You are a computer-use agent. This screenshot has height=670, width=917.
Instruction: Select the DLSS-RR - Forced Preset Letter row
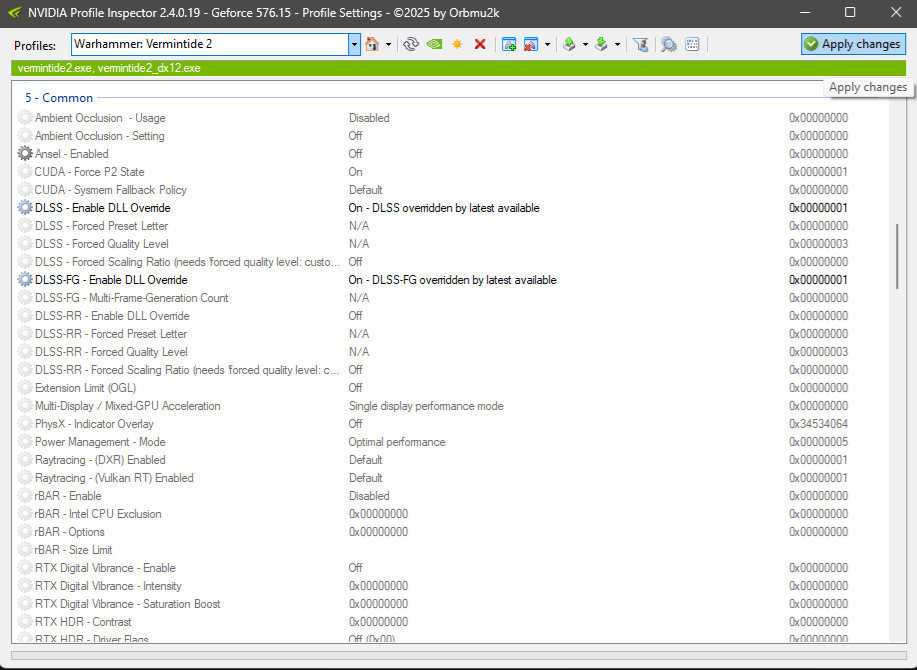pos(450,334)
